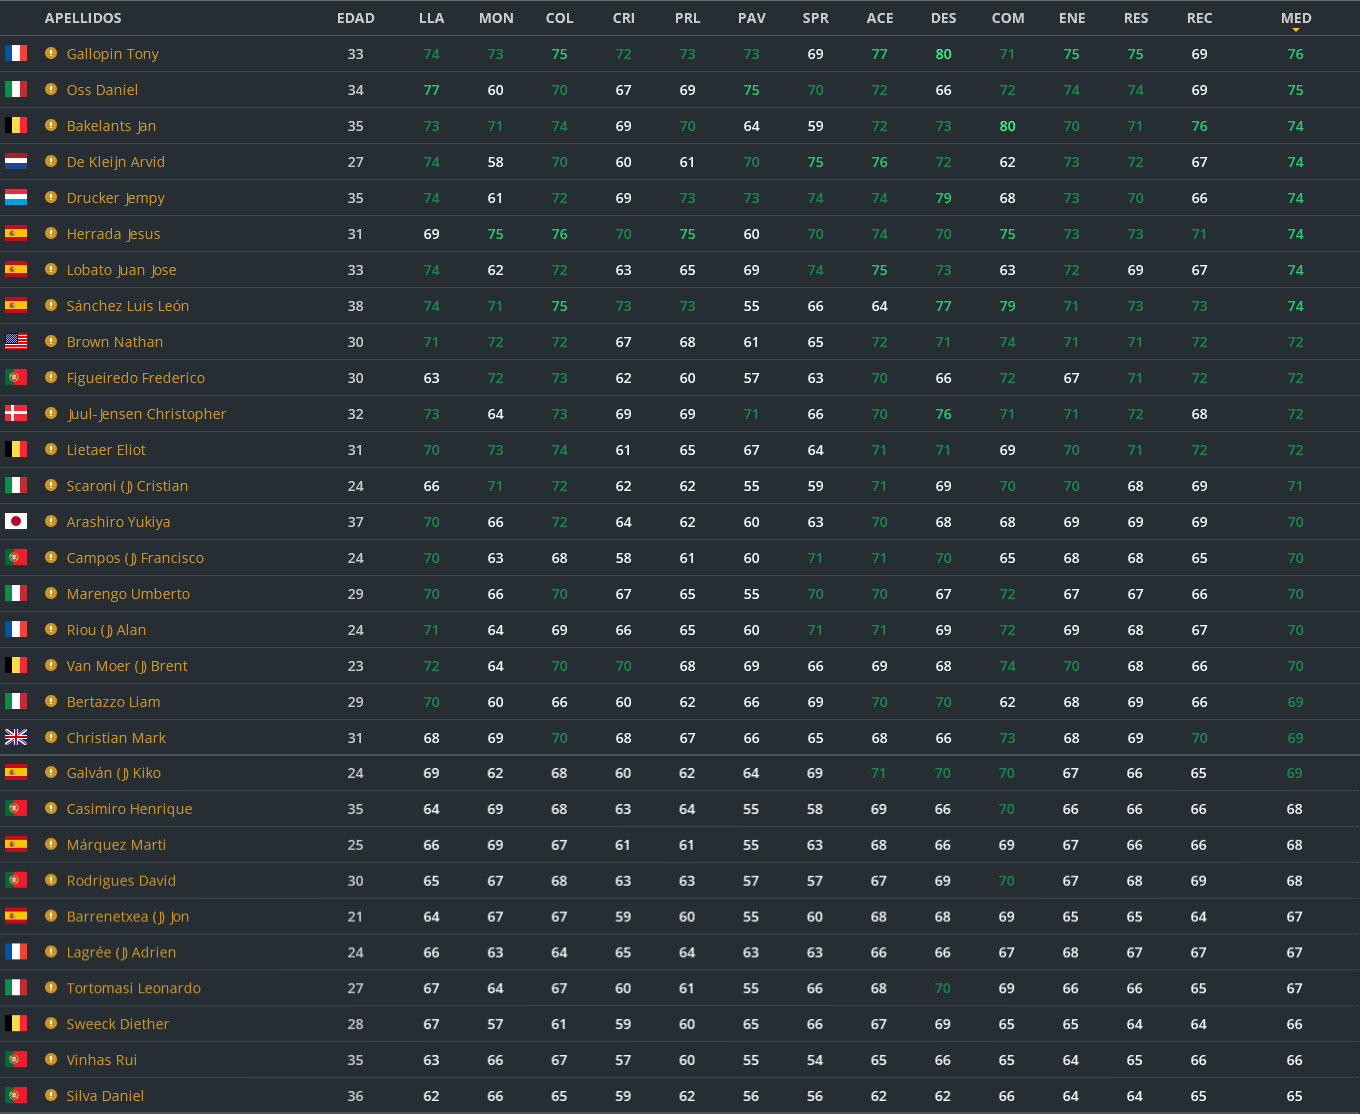Open rider profile Gallopin Tony
Image resolution: width=1360 pixels, height=1114 pixels.
pyautogui.click(x=113, y=54)
